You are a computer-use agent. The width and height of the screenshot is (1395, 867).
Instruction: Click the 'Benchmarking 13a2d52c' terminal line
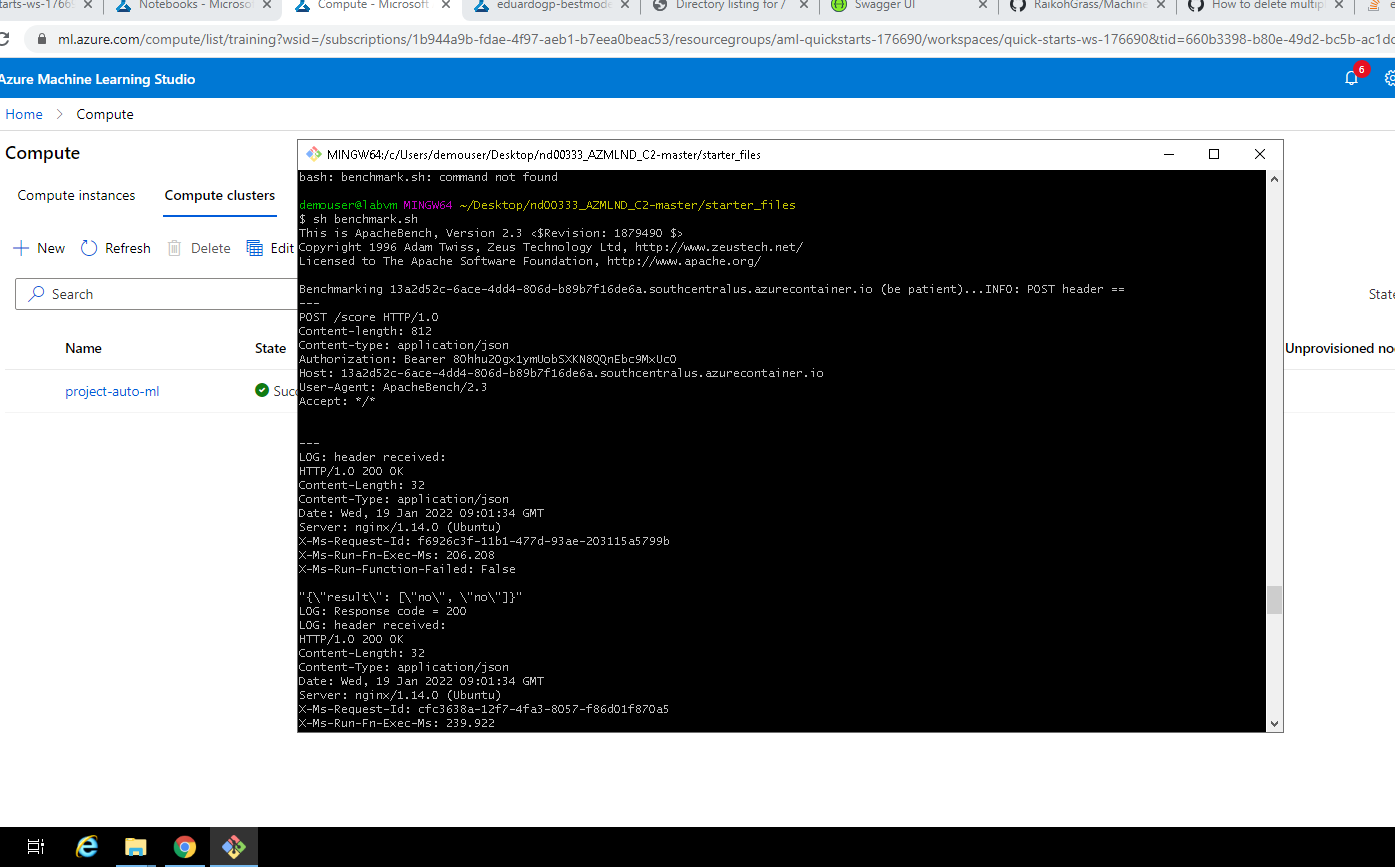[712, 289]
